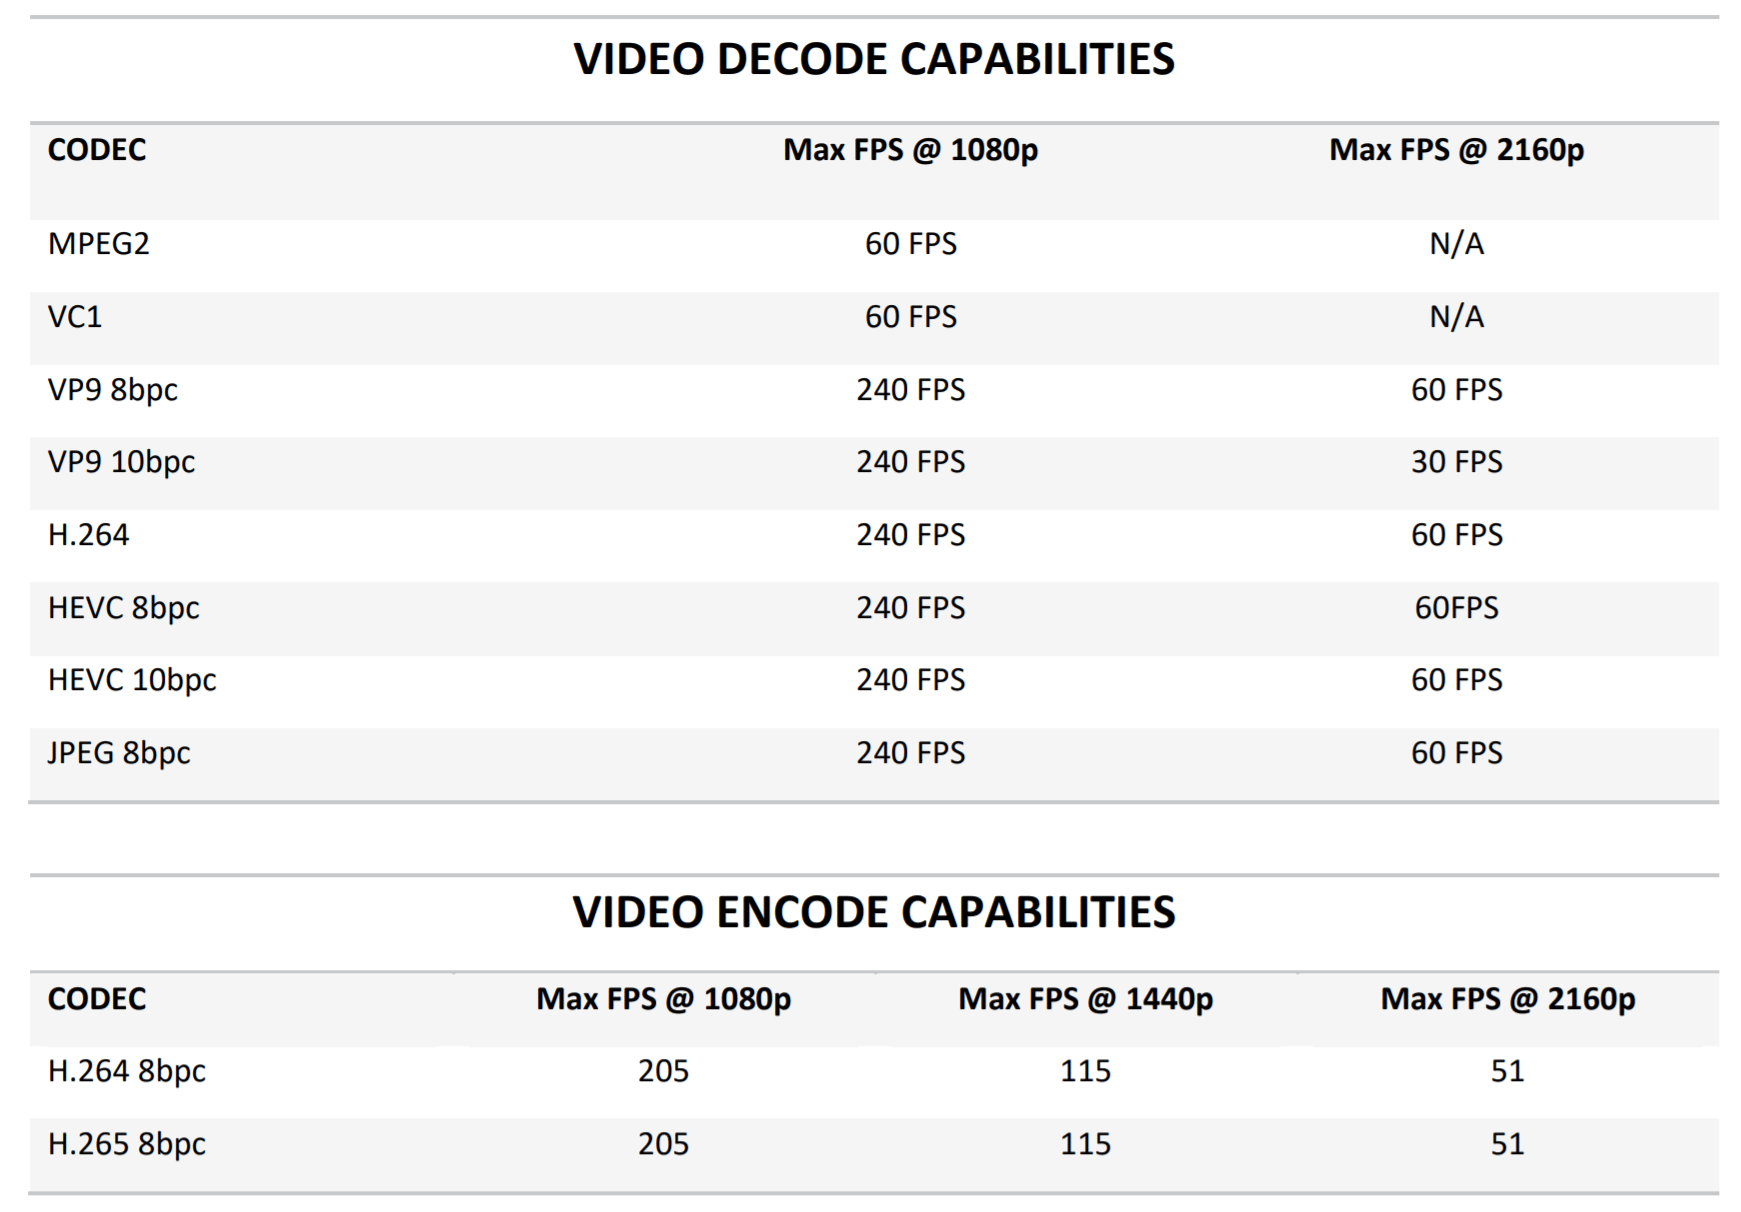Screen dimensions: 1741x1212
Task: Click the 205 value for H.264 8bpc
Action: 663,1071
